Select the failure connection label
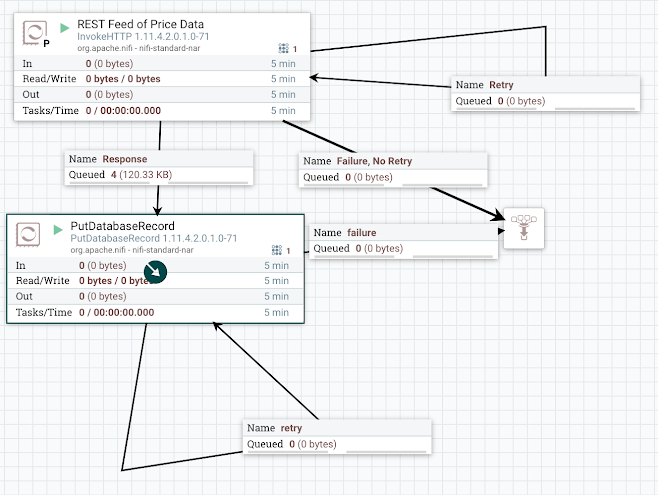Screen dimensions: 658x495 403,233
